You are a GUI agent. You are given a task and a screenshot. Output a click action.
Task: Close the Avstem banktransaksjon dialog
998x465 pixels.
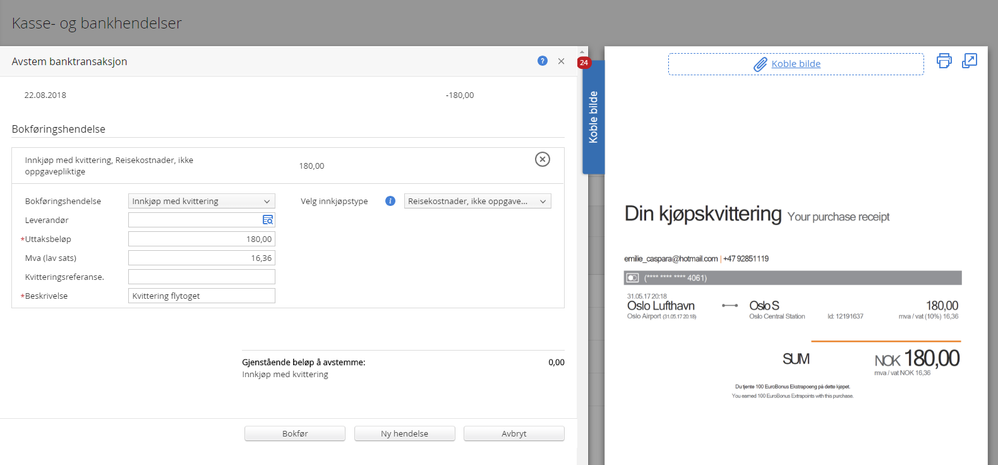pyautogui.click(x=561, y=61)
